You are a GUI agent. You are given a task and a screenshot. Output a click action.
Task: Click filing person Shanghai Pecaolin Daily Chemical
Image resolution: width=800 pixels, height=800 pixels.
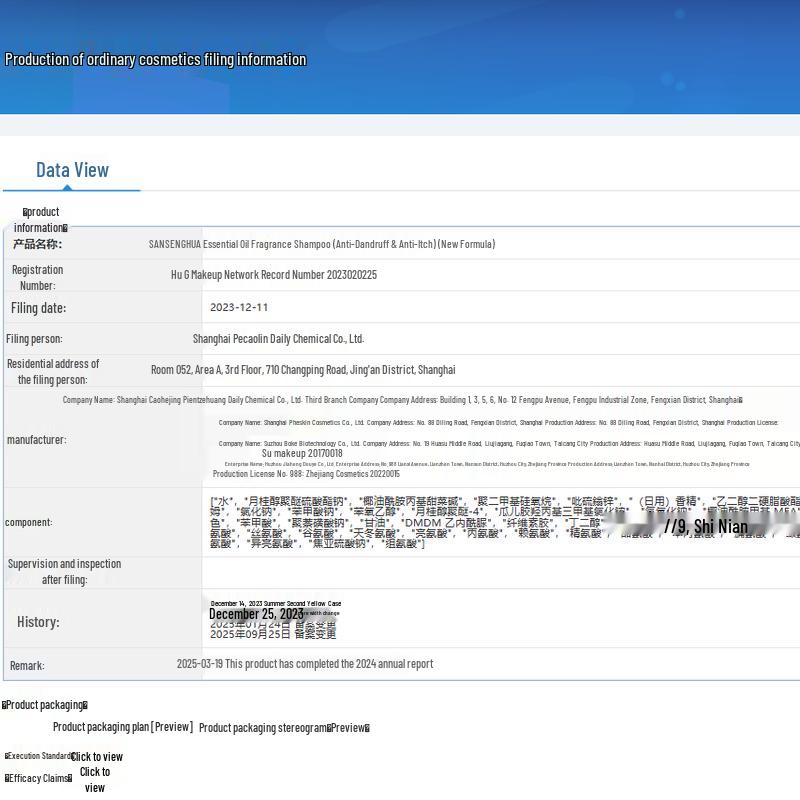278,339
